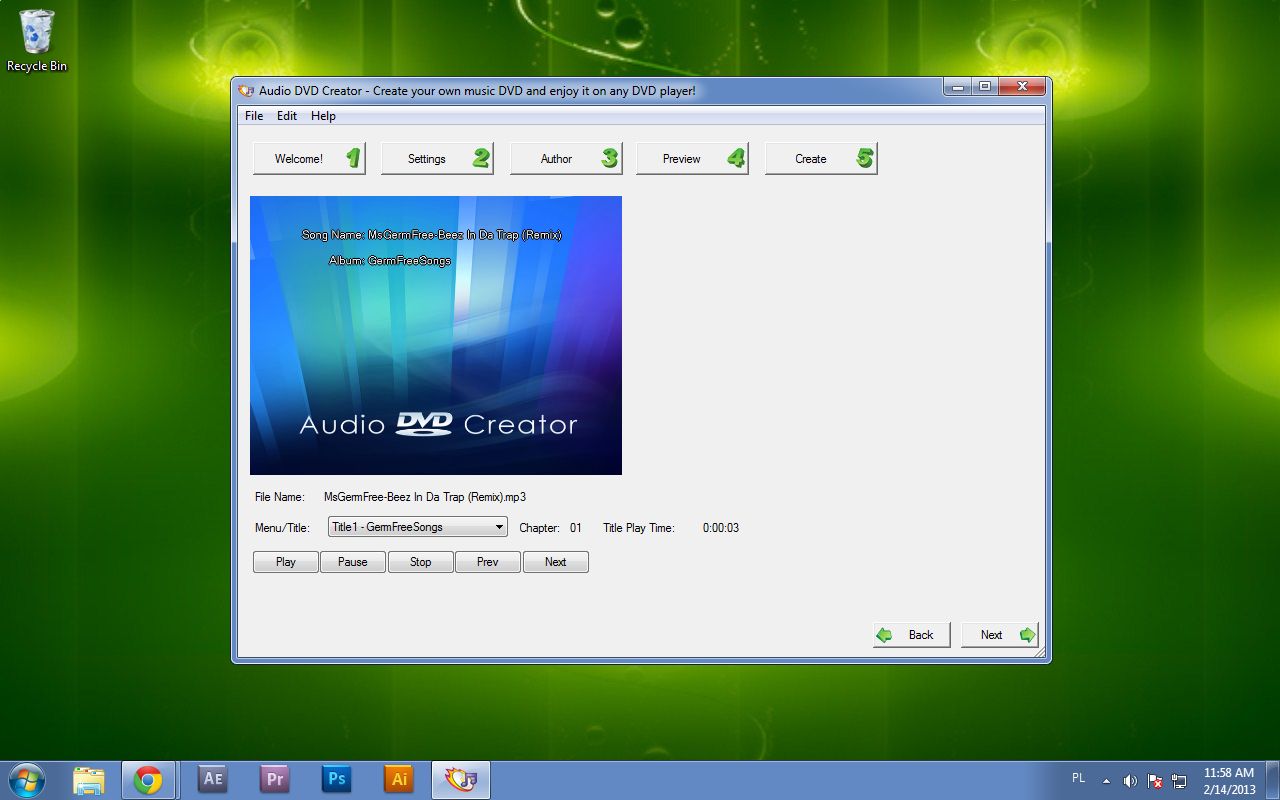The height and width of the screenshot is (800, 1280).
Task: Open the network tray icon
Action: tap(1179, 781)
